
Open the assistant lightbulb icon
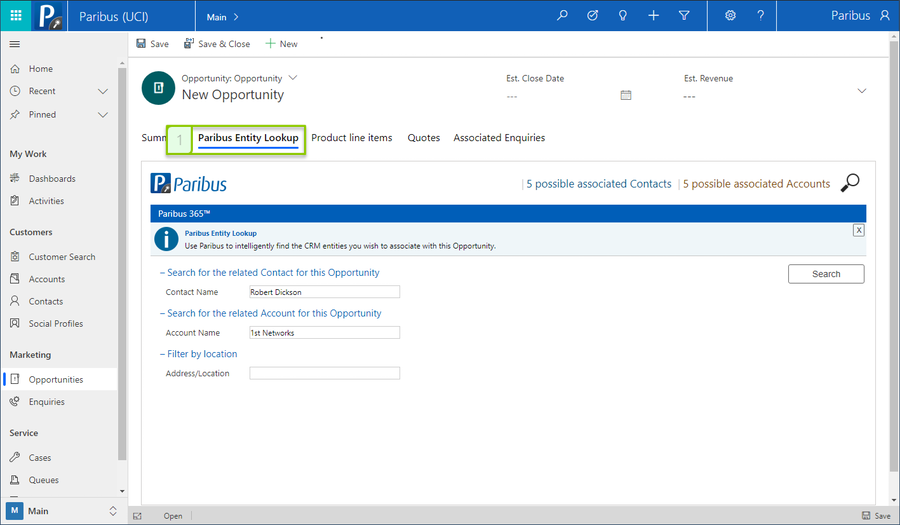tap(623, 15)
